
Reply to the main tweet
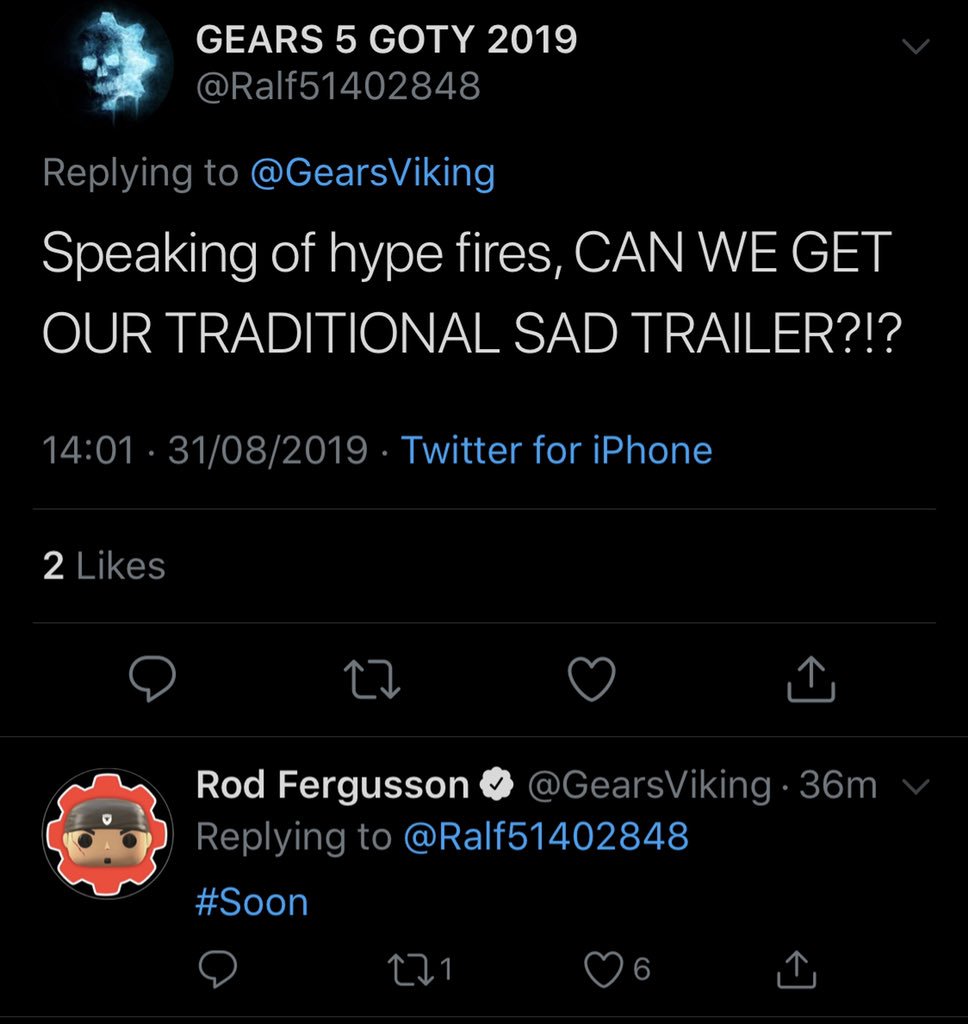coord(152,680)
